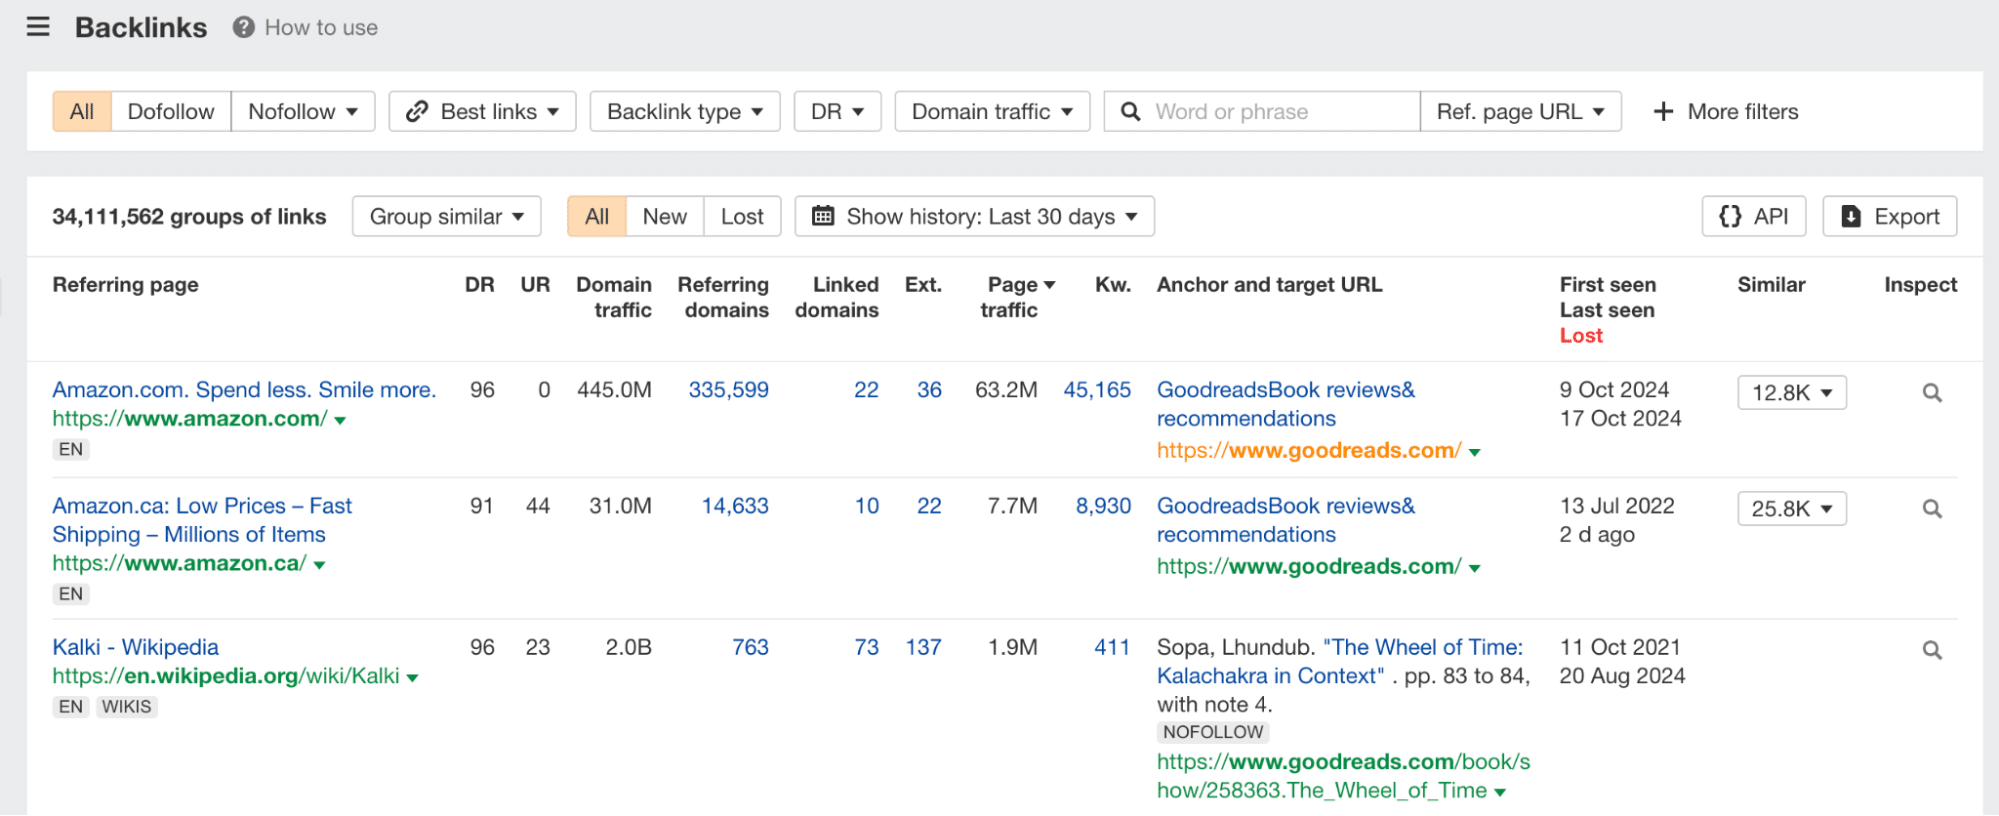Click the API button
Viewport: 1999px width, 816px height.
coord(1754,217)
